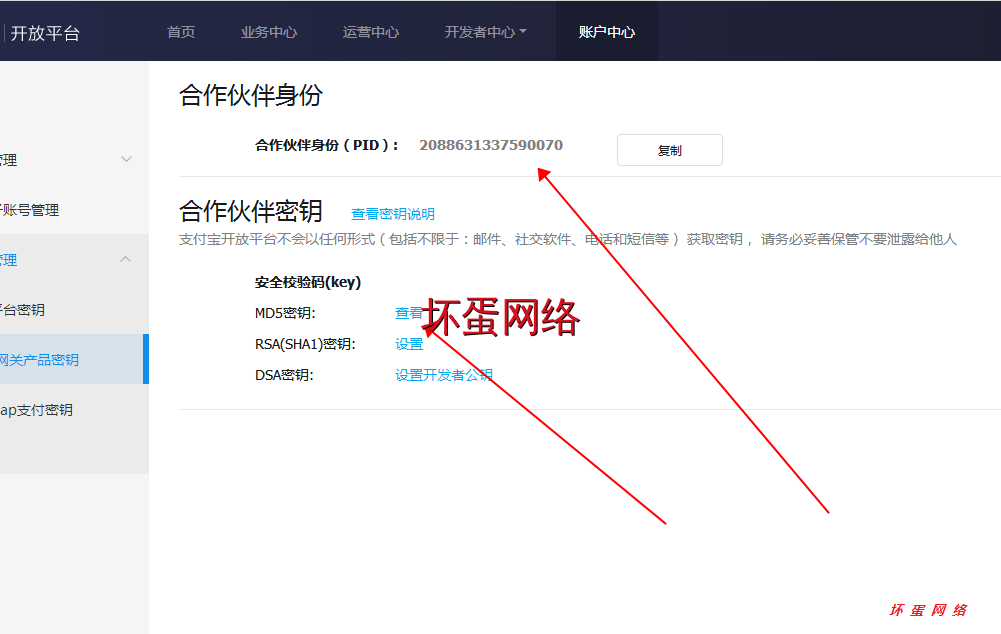Switch to the 运营中心 tab
This screenshot has width=1001, height=634.
pos(371,32)
